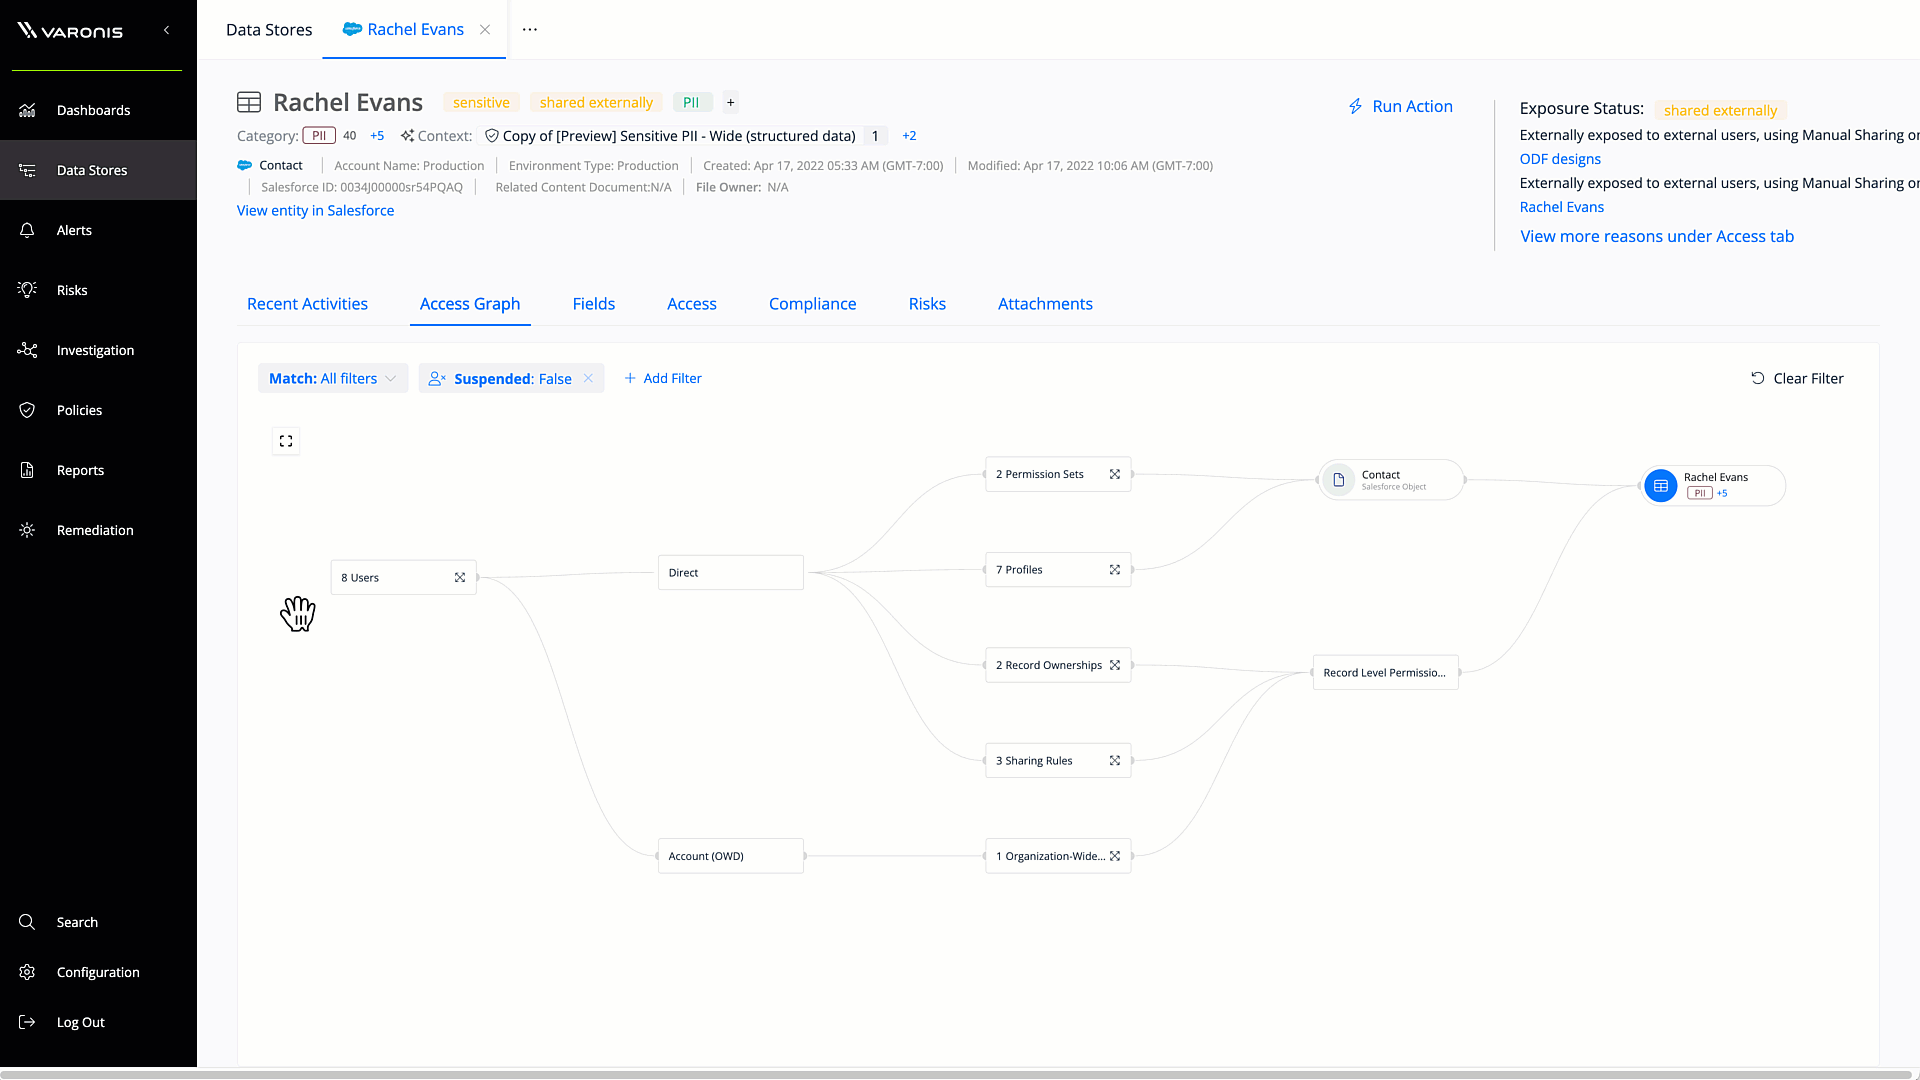Select the Direct node in the graph
The width and height of the screenshot is (1920, 1080).
(731, 573)
